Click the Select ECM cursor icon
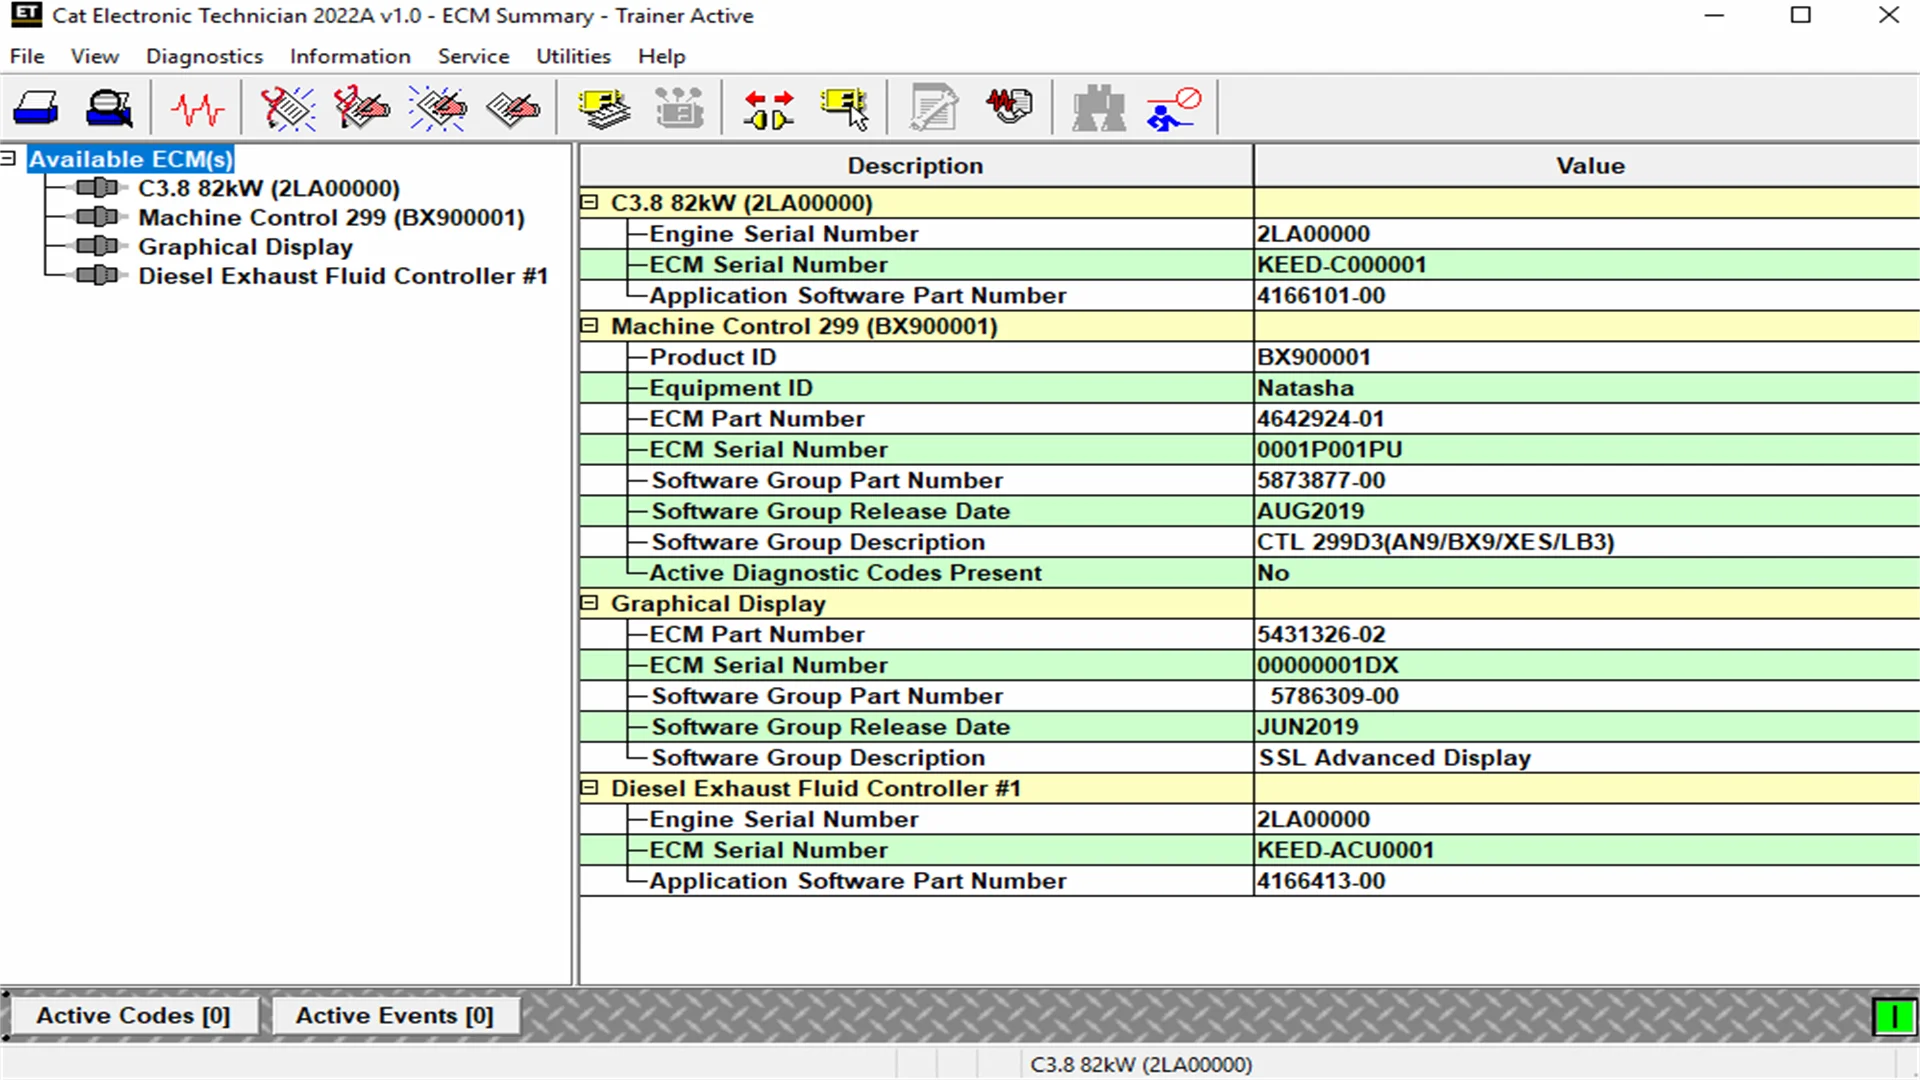This screenshot has width=1920, height=1080. click(x=845, y=108)
